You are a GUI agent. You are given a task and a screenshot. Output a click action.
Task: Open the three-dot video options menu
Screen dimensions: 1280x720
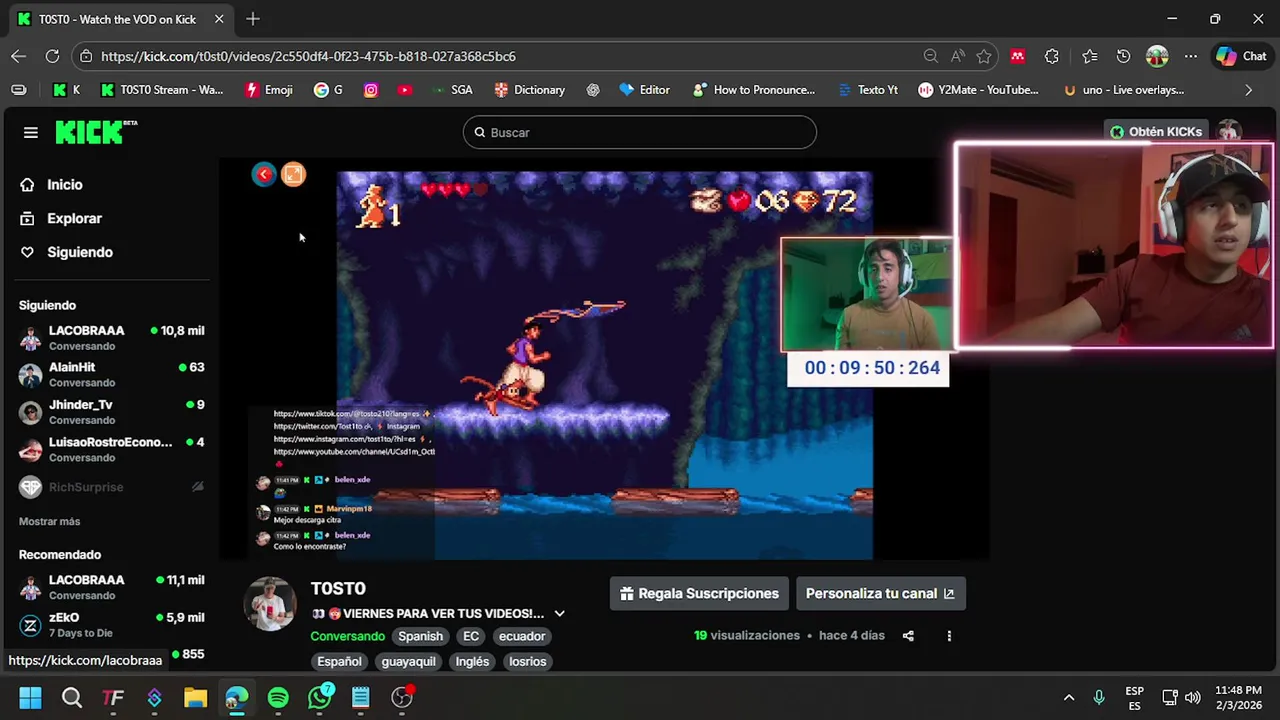coord(949,636)
